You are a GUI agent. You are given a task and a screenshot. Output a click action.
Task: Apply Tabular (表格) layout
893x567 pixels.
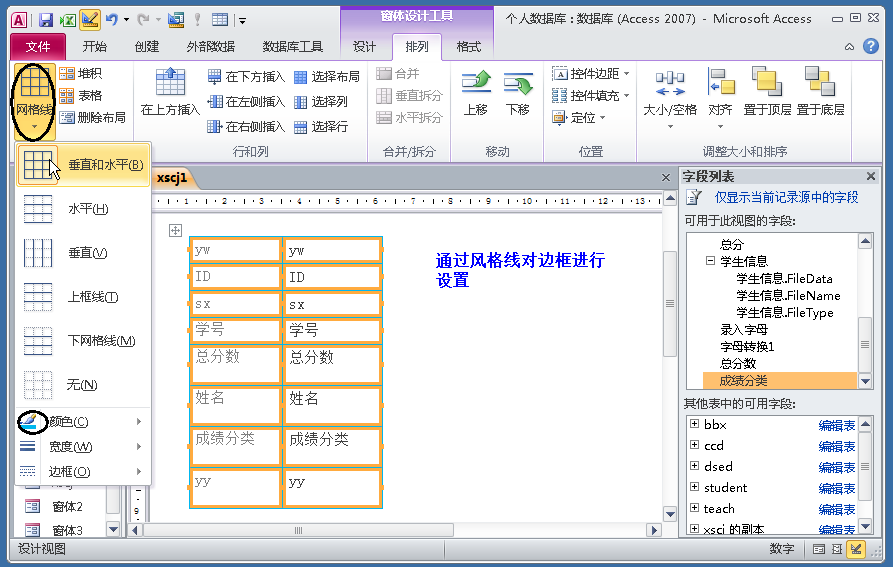tap(81, 96)
